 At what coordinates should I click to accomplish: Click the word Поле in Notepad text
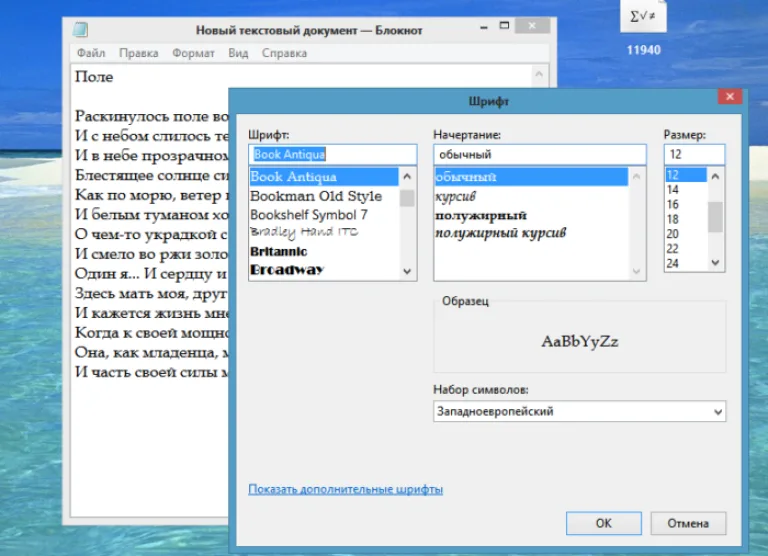(x=94, y=77)
